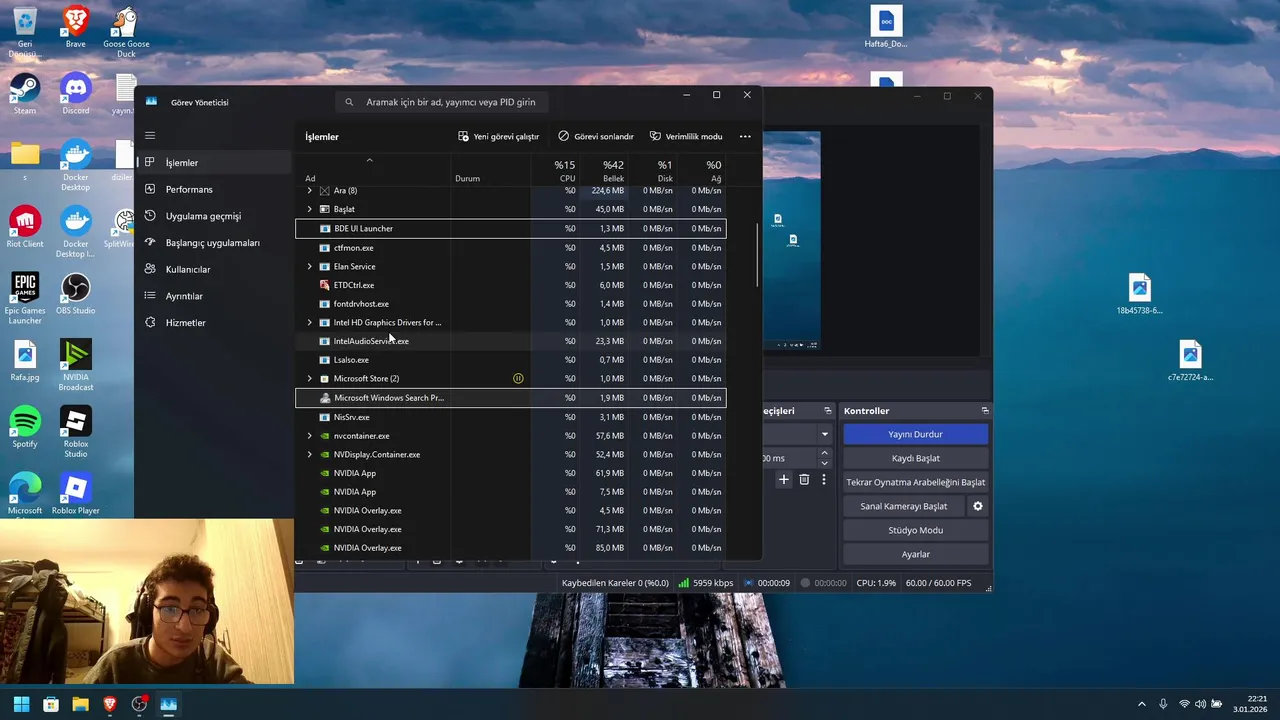Image resolution: width=1280 pixels, height=720 pixels.
Task: Select Microsoft Windows Search process row
Action: coord(511,398)
